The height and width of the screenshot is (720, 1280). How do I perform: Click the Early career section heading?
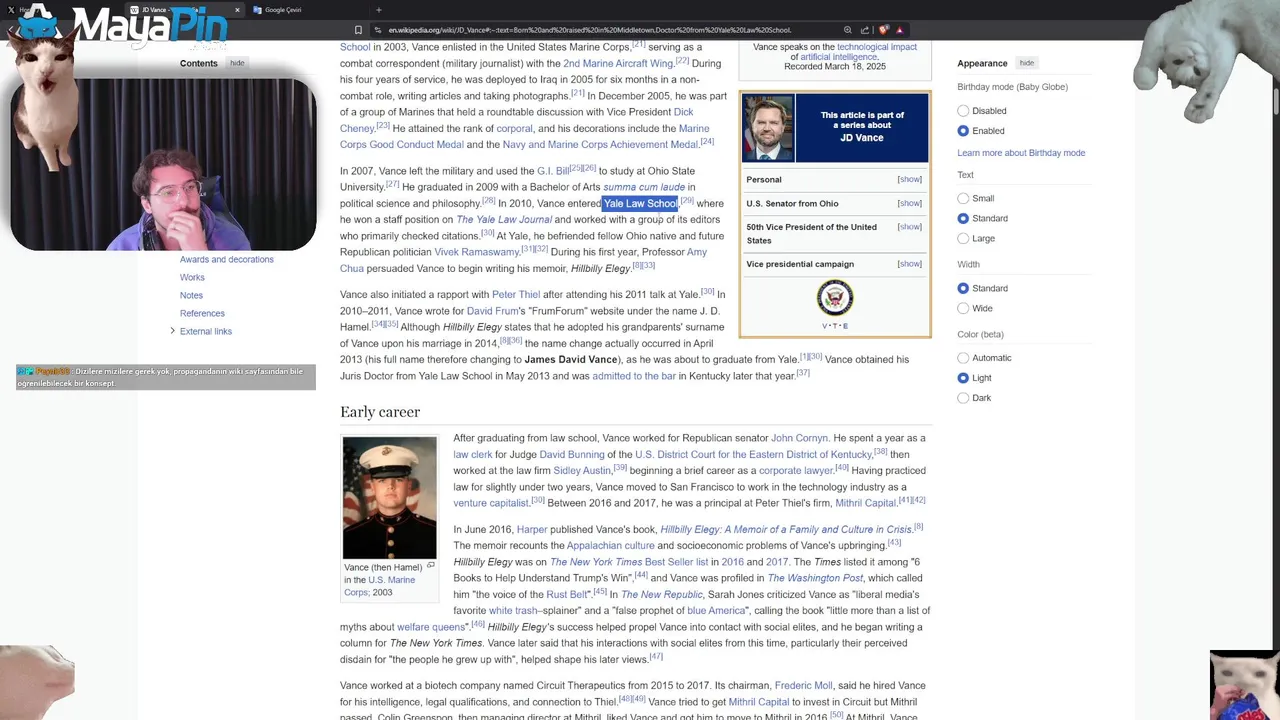coord(380,412)
